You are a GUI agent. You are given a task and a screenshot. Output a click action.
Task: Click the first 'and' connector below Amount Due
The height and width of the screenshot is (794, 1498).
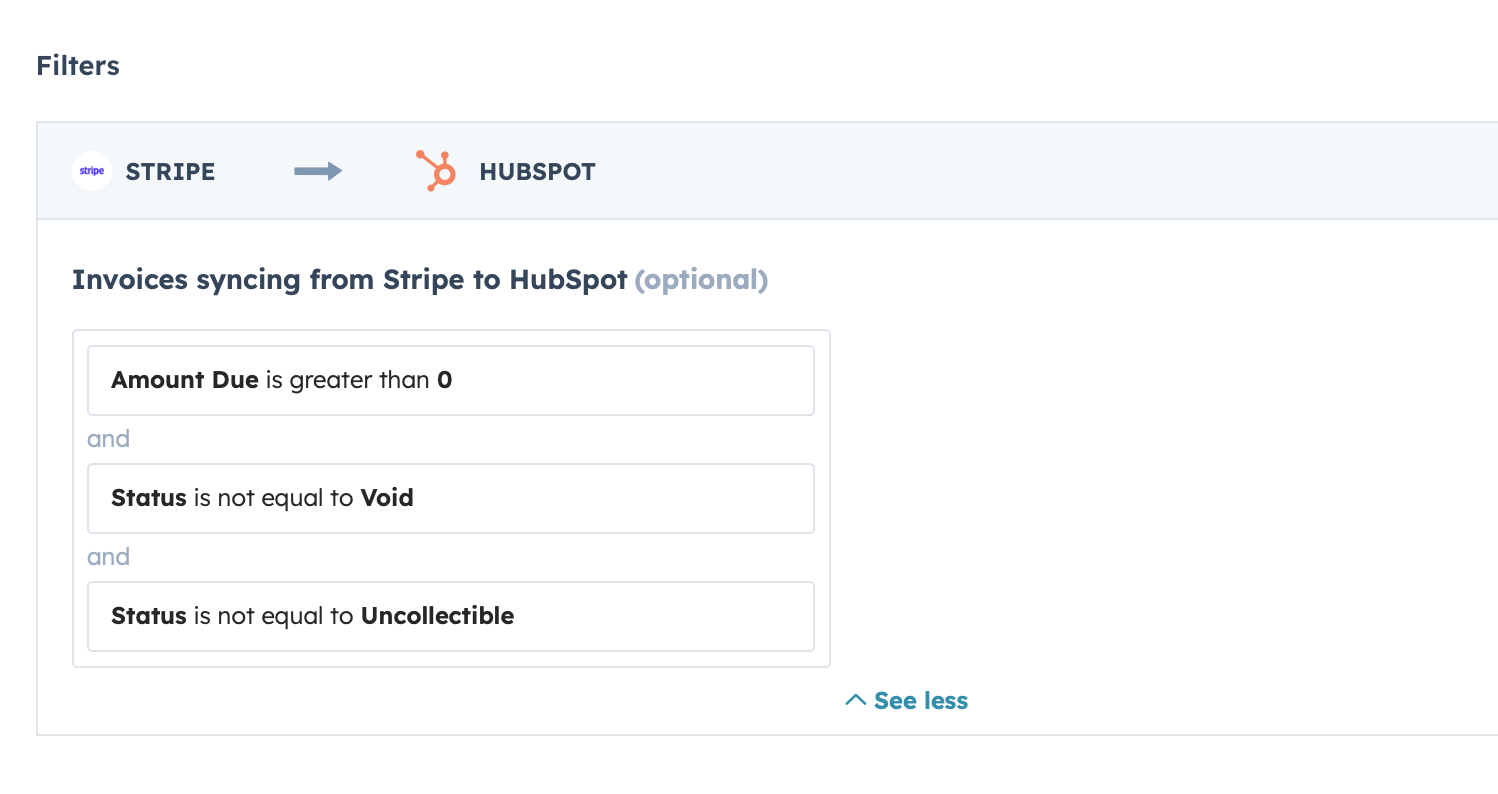pos(108,439)
